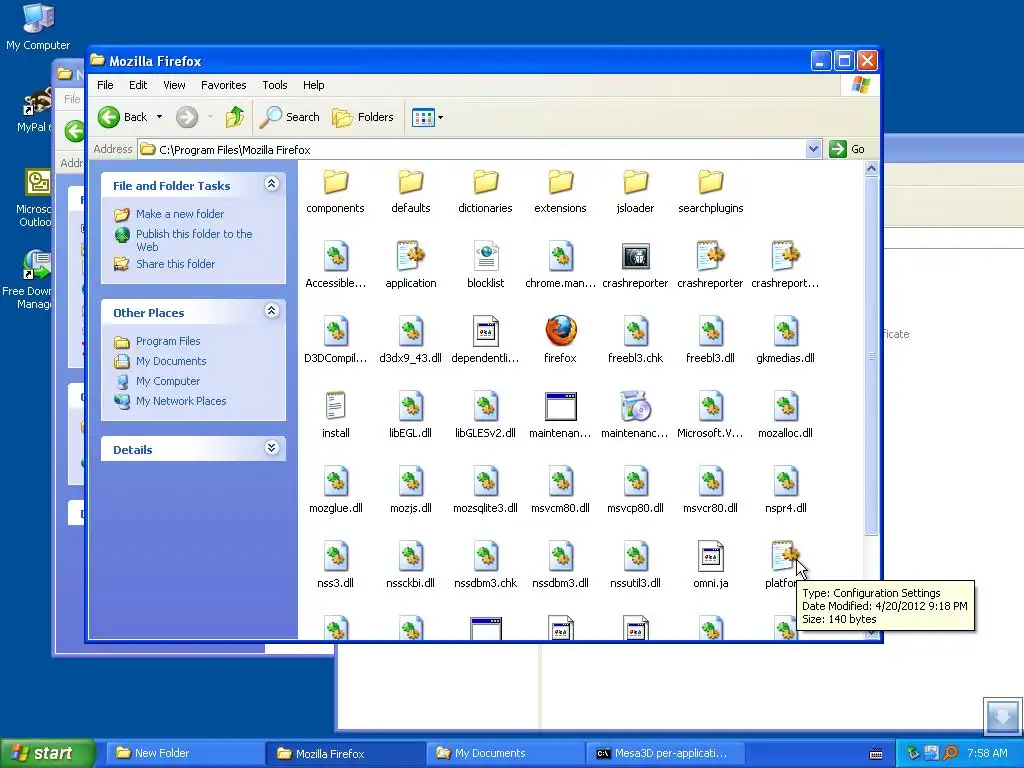This screenshot has width=1024, height=768.
Task: Open the Search toolbar button
Action: coord(289,117)
